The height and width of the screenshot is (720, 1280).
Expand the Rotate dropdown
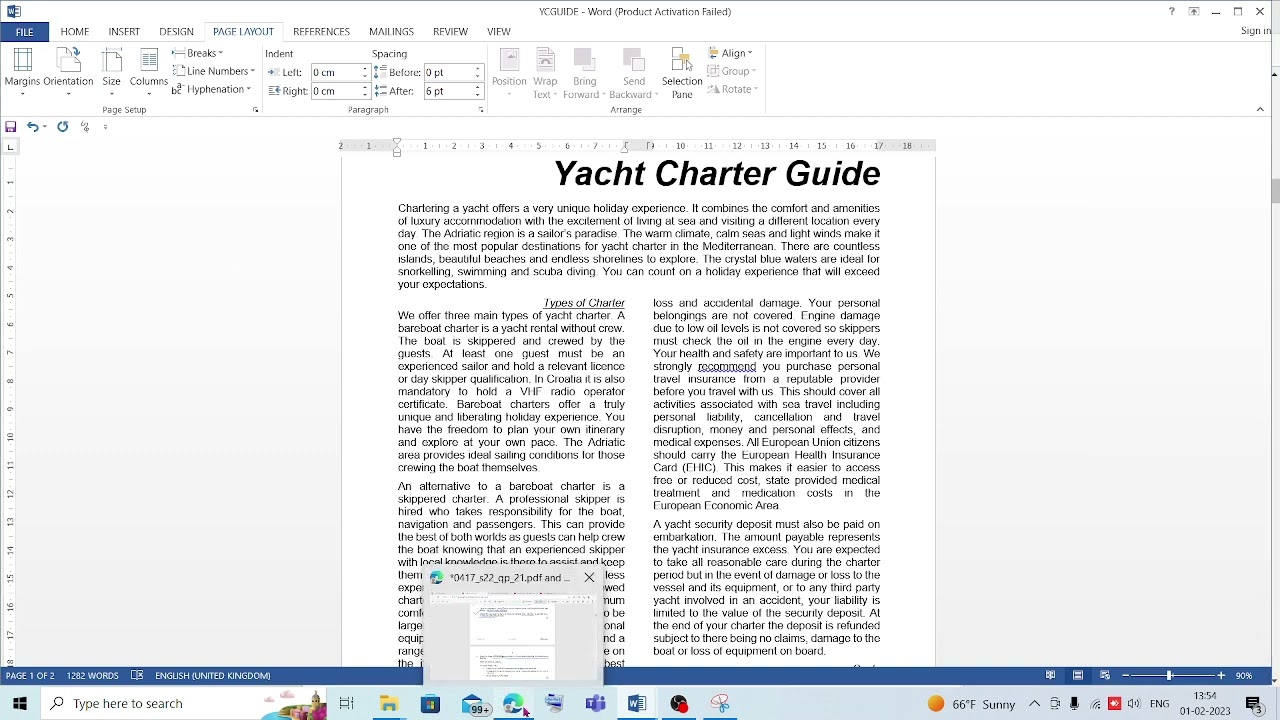[x=732, y=89]
